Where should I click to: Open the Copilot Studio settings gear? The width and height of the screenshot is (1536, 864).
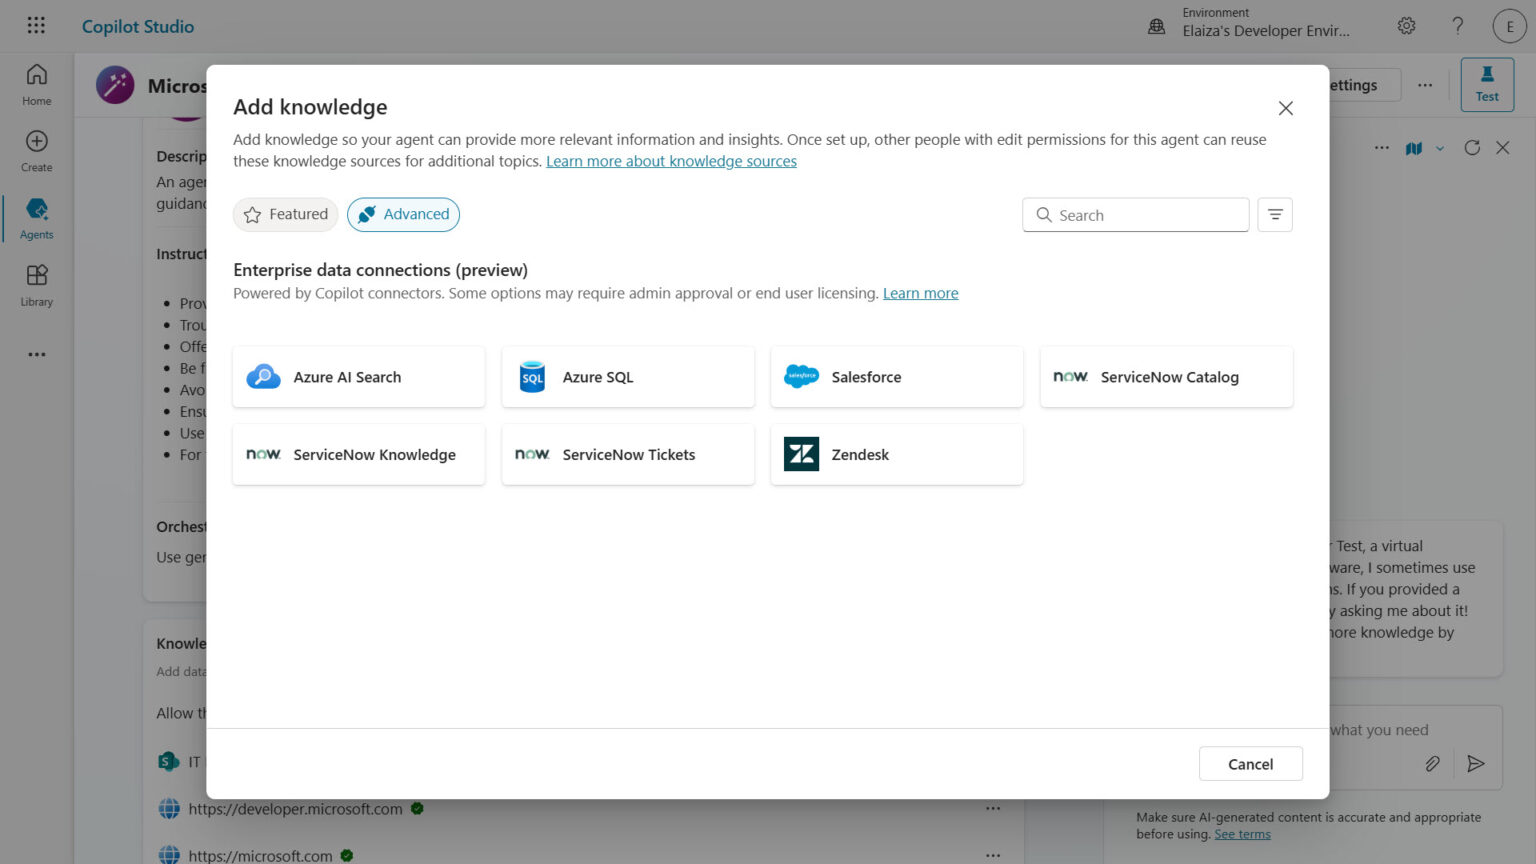click(x=1406, y=25)
